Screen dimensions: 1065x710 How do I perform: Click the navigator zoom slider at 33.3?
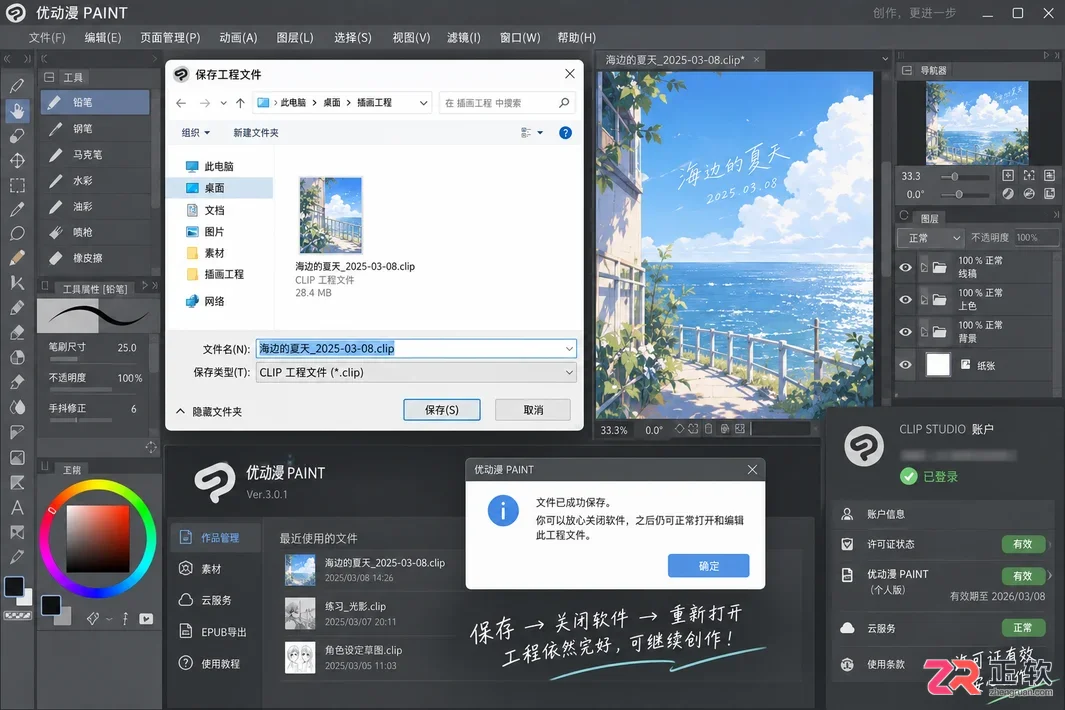tap(964, 177)
